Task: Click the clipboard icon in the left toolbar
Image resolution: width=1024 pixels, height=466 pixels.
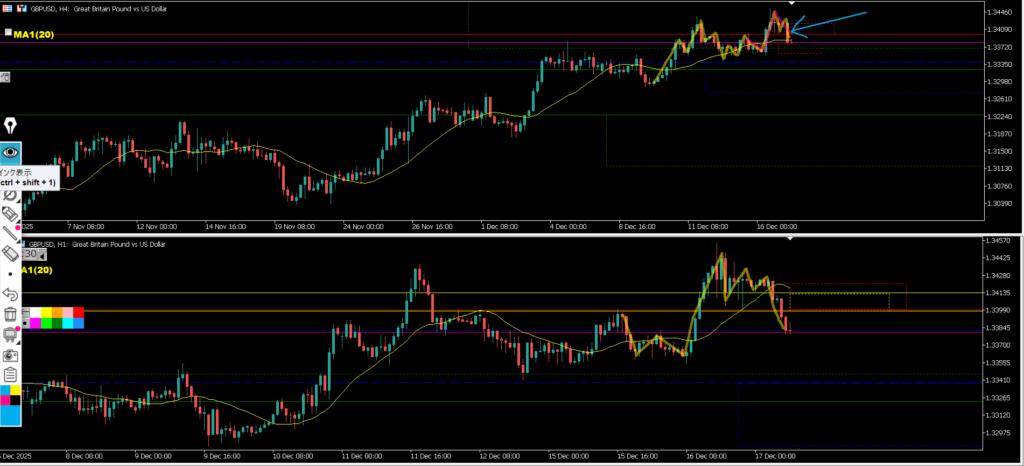Action: 11,375
